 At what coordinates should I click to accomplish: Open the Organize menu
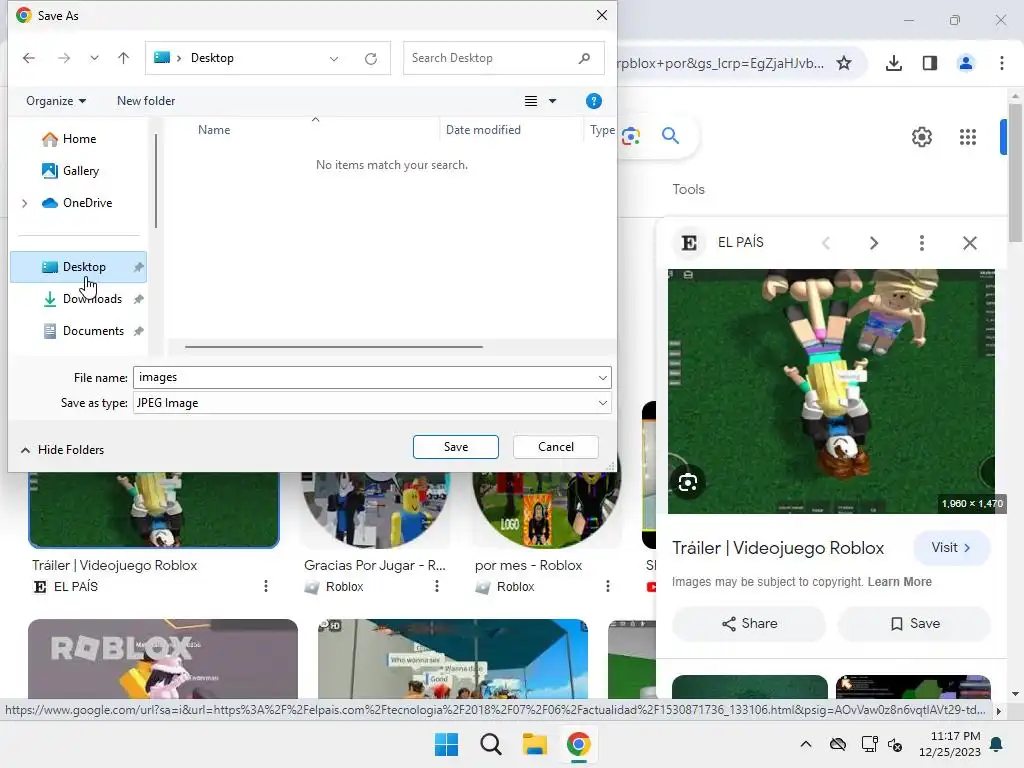56,101
